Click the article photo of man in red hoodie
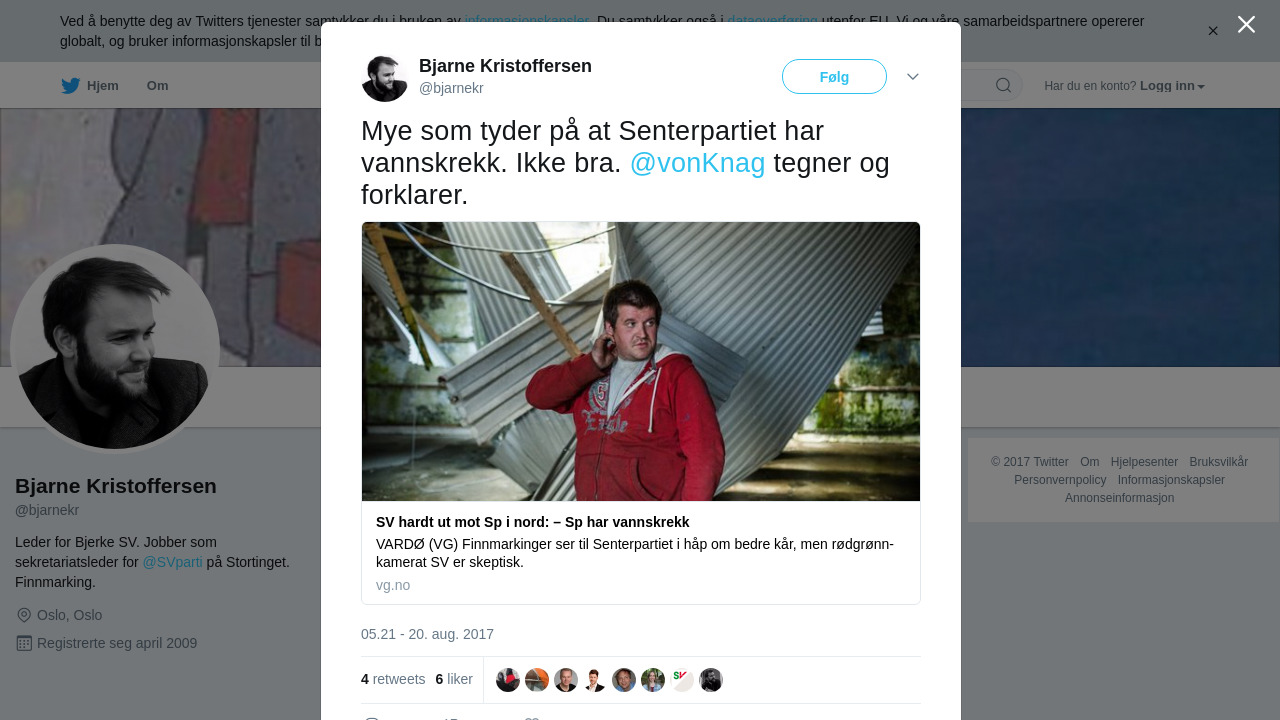 641,361
